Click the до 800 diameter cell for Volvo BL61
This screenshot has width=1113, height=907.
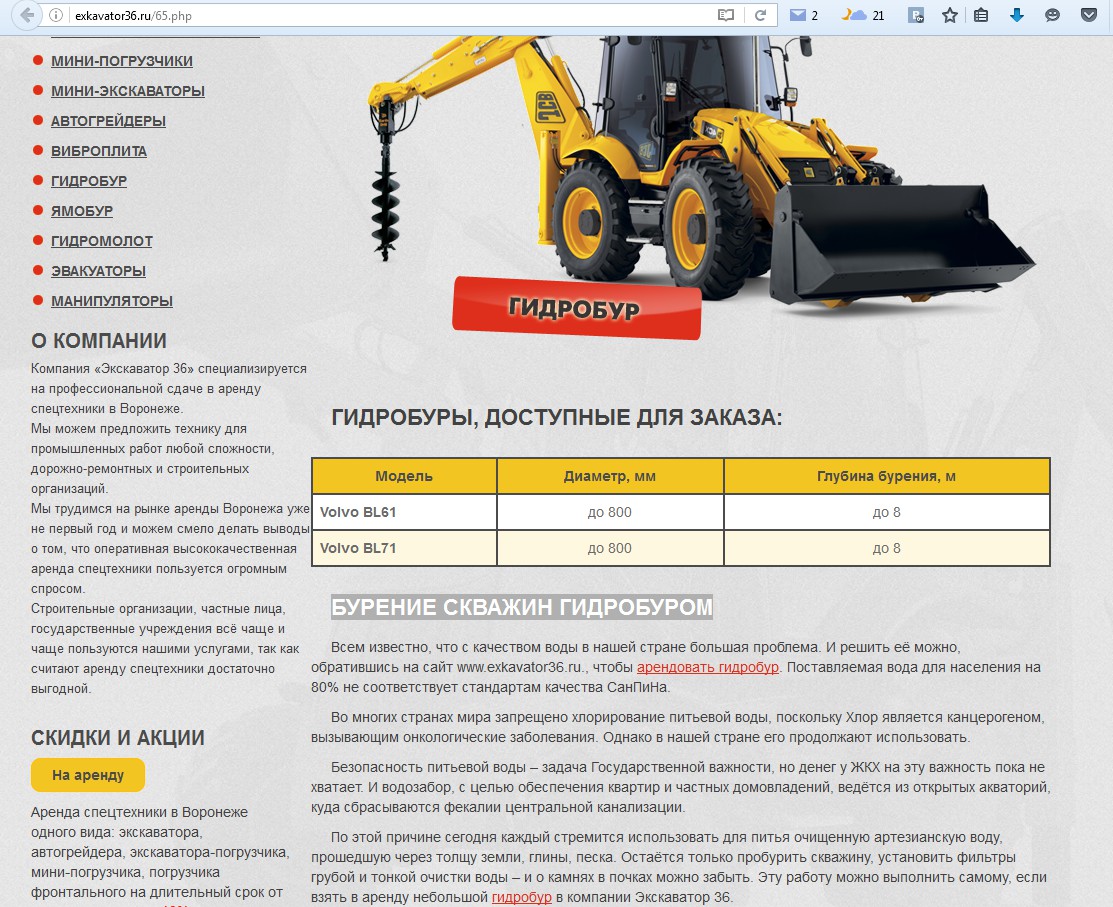(x=610, y=512)
